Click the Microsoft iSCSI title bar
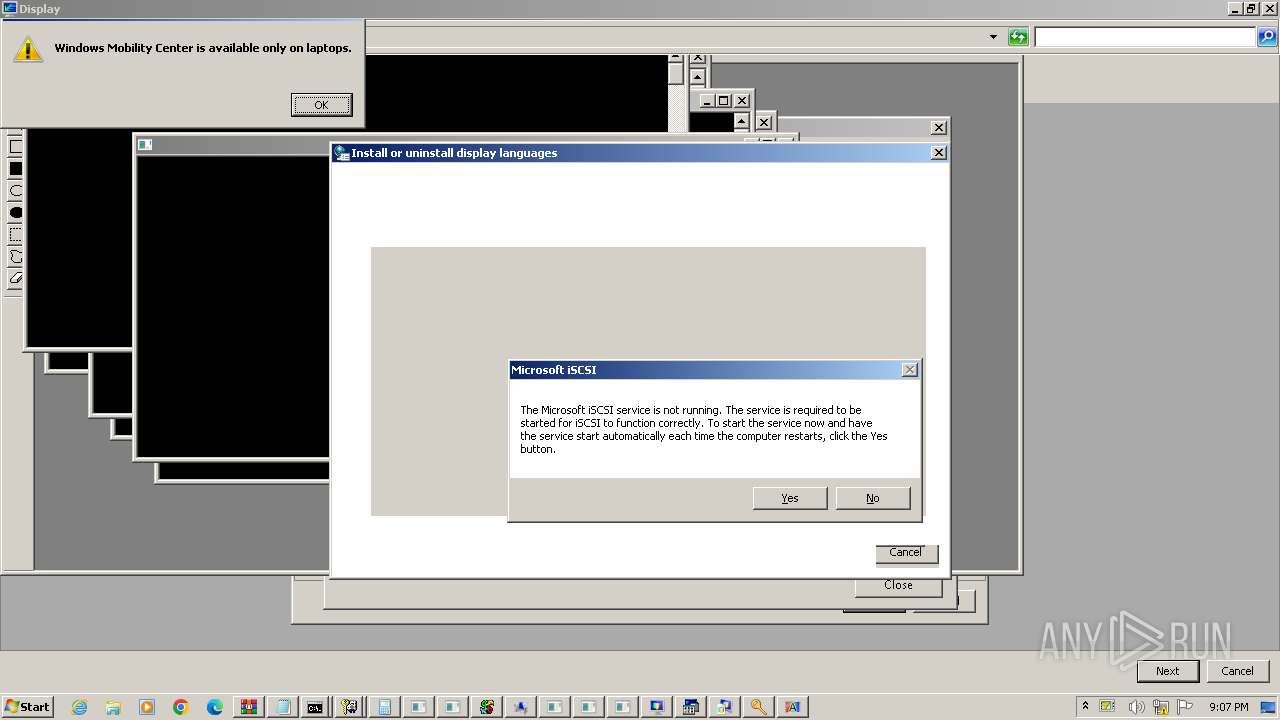The width and height of the screenshot is (1280, 720). (715, 370)
